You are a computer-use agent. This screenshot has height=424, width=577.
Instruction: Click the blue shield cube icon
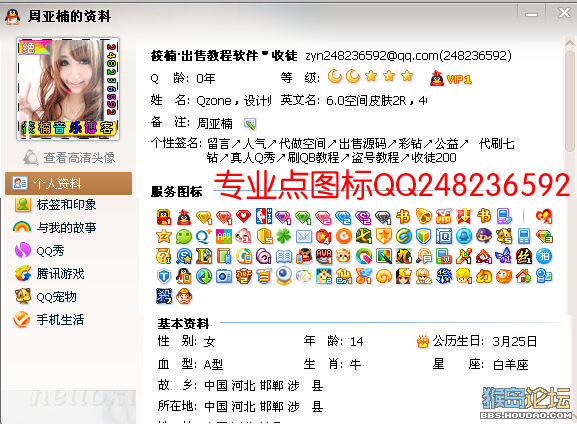pos(424,237)
